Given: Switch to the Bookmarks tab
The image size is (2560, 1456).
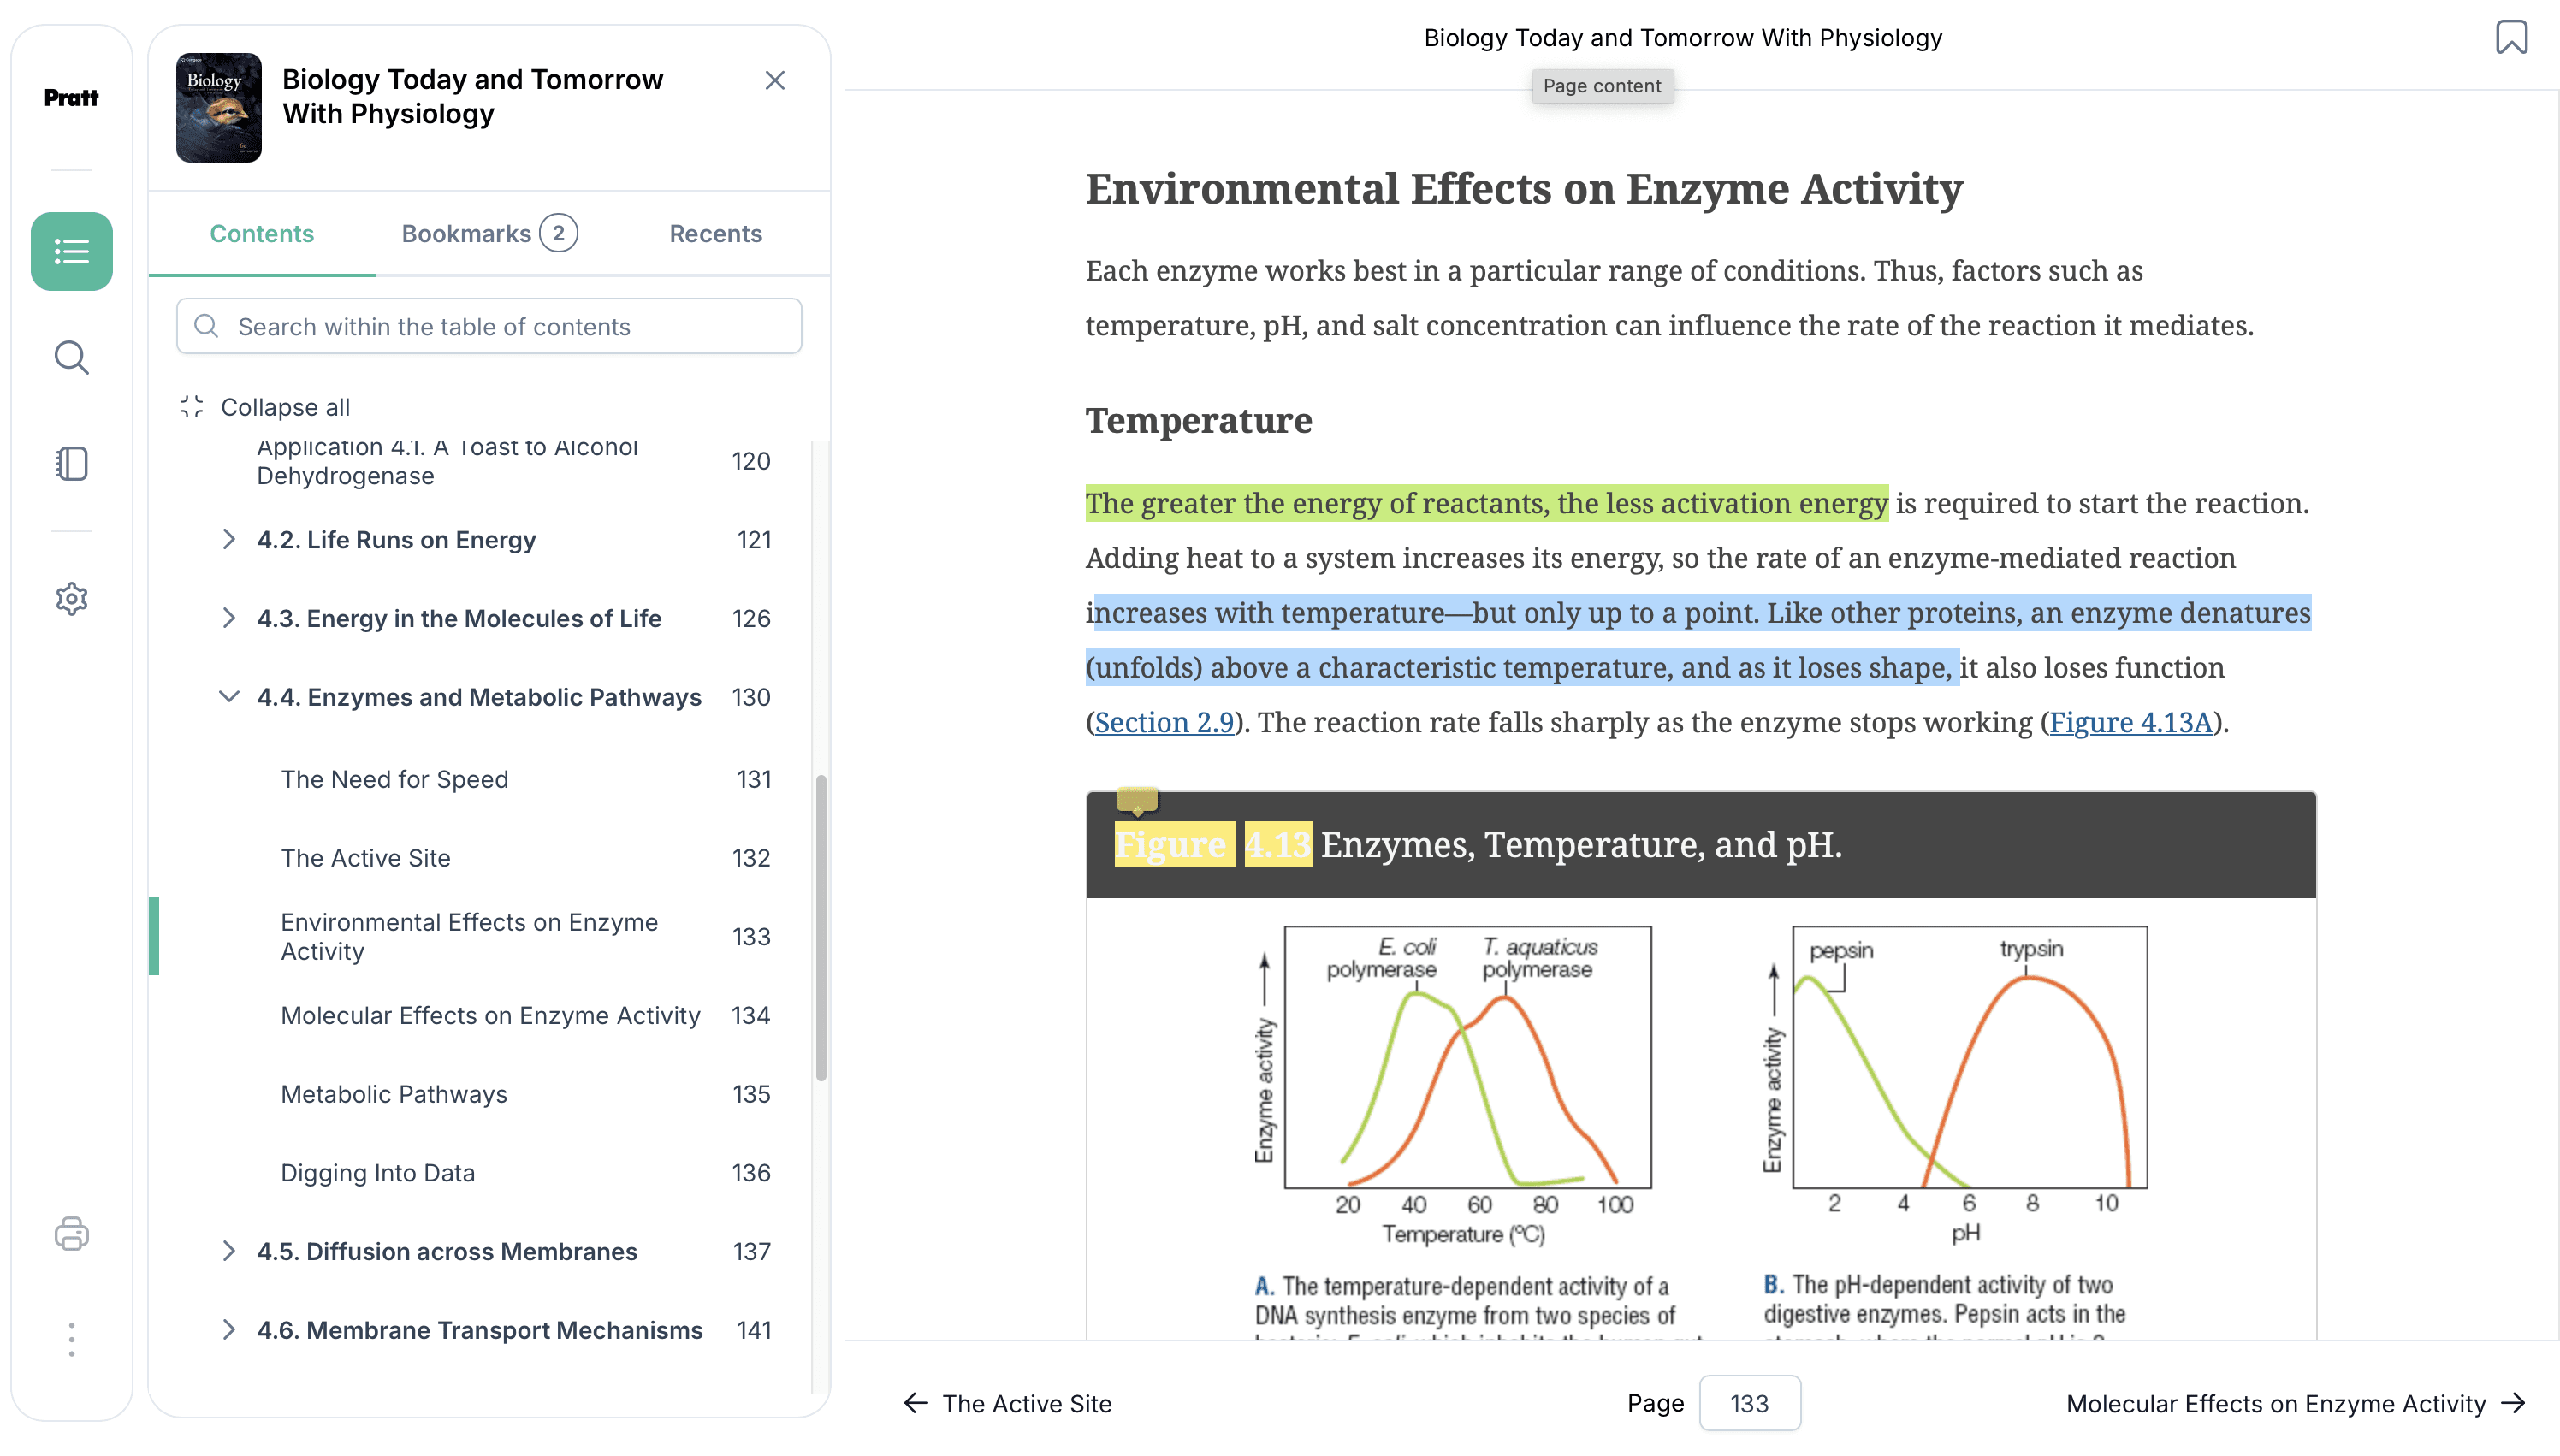Looking at the screenshot, I should [x=489, y=234].
